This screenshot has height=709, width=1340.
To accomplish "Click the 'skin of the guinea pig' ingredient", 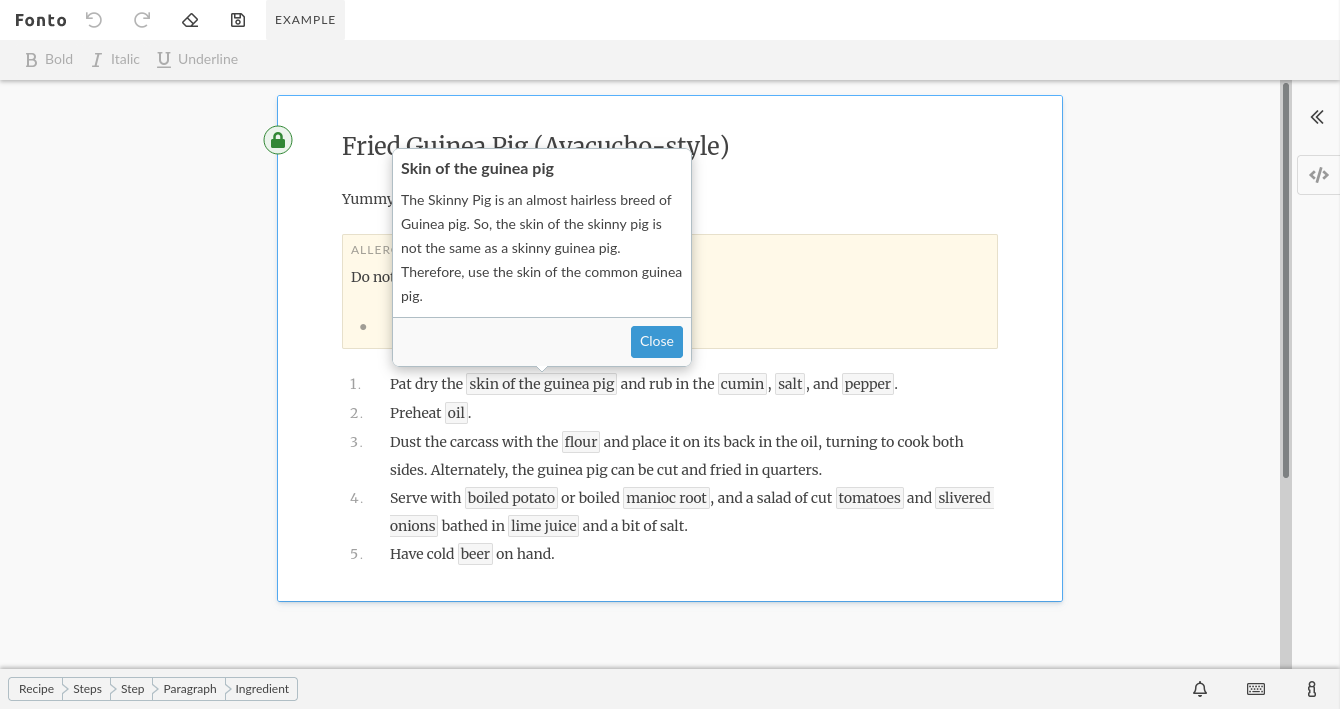I will pos(542,384).
